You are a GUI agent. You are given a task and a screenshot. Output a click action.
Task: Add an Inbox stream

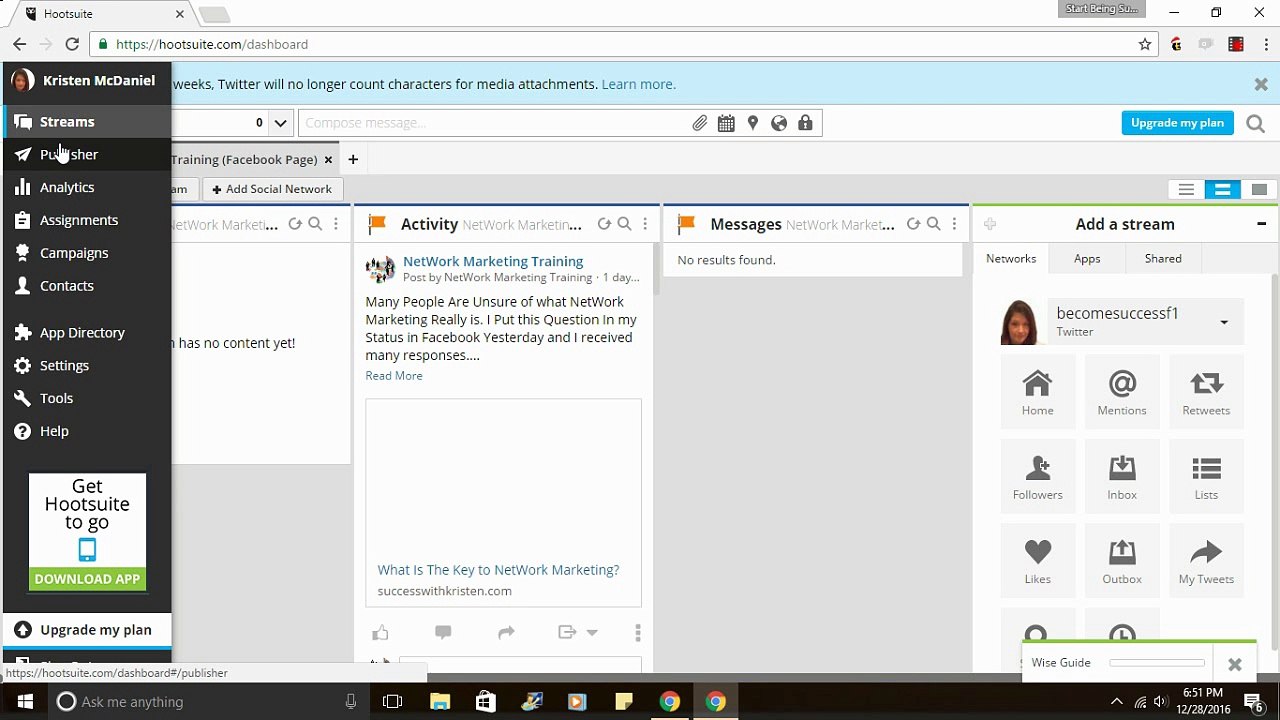click(1122, 477)
